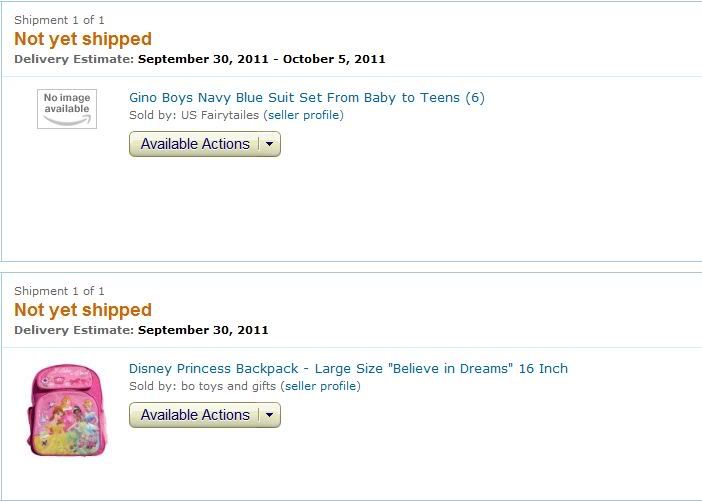Expand dropdown arrow on Gino suit's Available Actions
Image resolution: width=702 pixels, height=502 pixels.
click(x=270, y=144)
